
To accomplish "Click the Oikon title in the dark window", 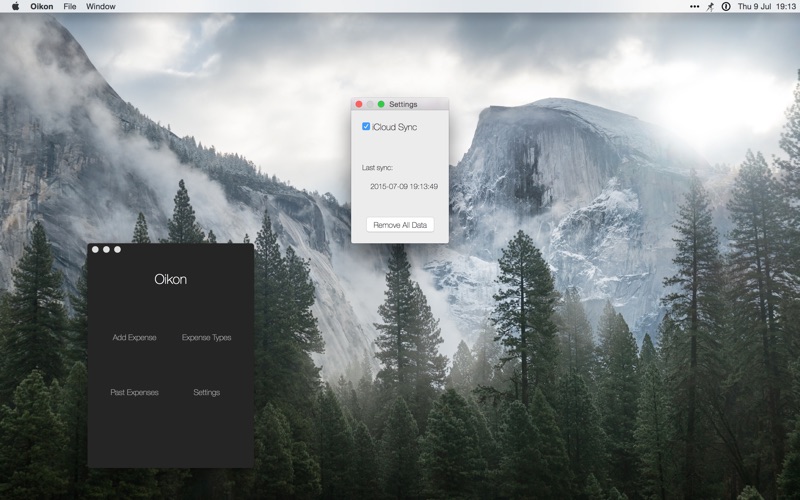I will point(170,279).
